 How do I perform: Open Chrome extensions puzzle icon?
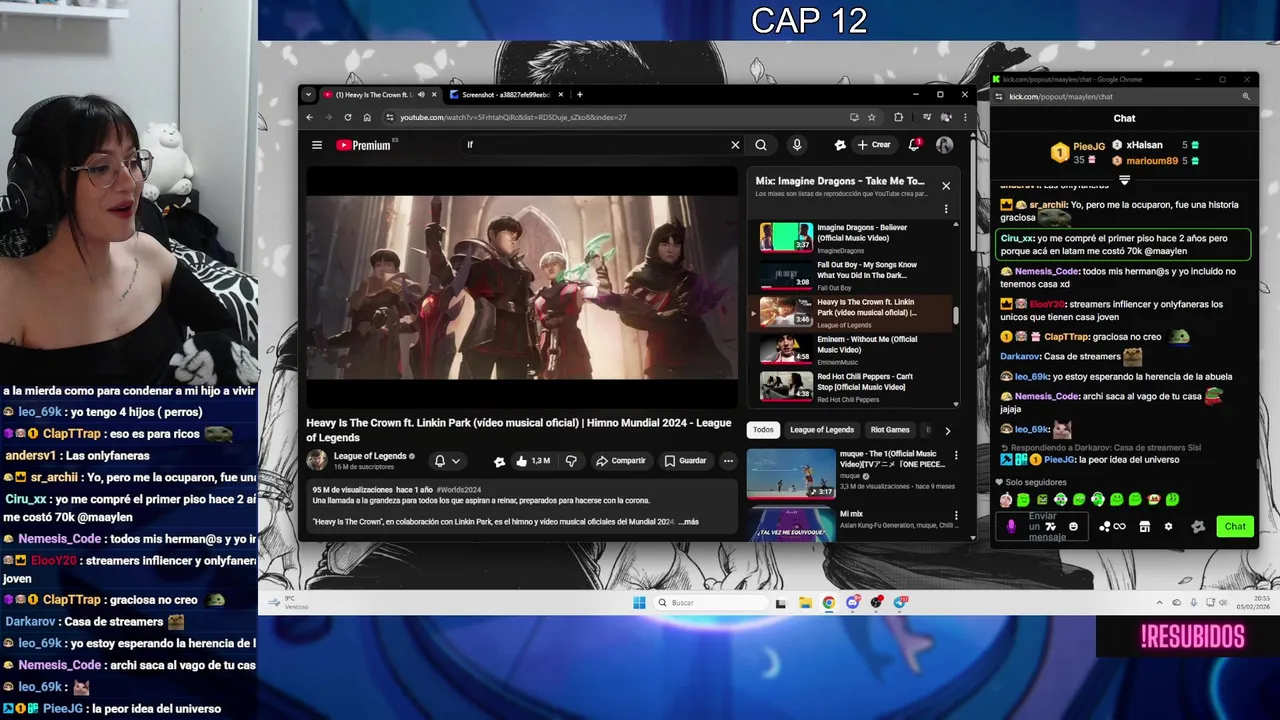[899, 117]
